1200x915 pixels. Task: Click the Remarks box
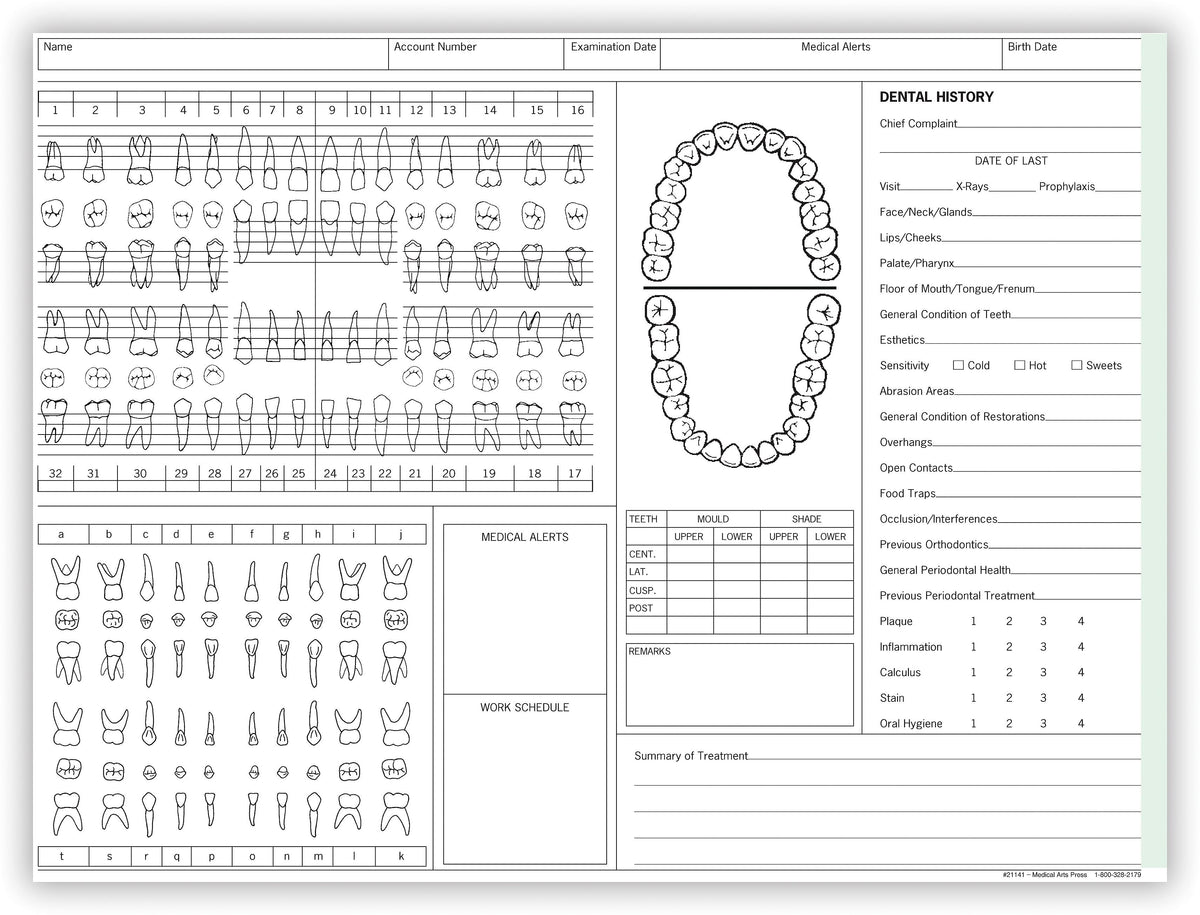point(740,684)
